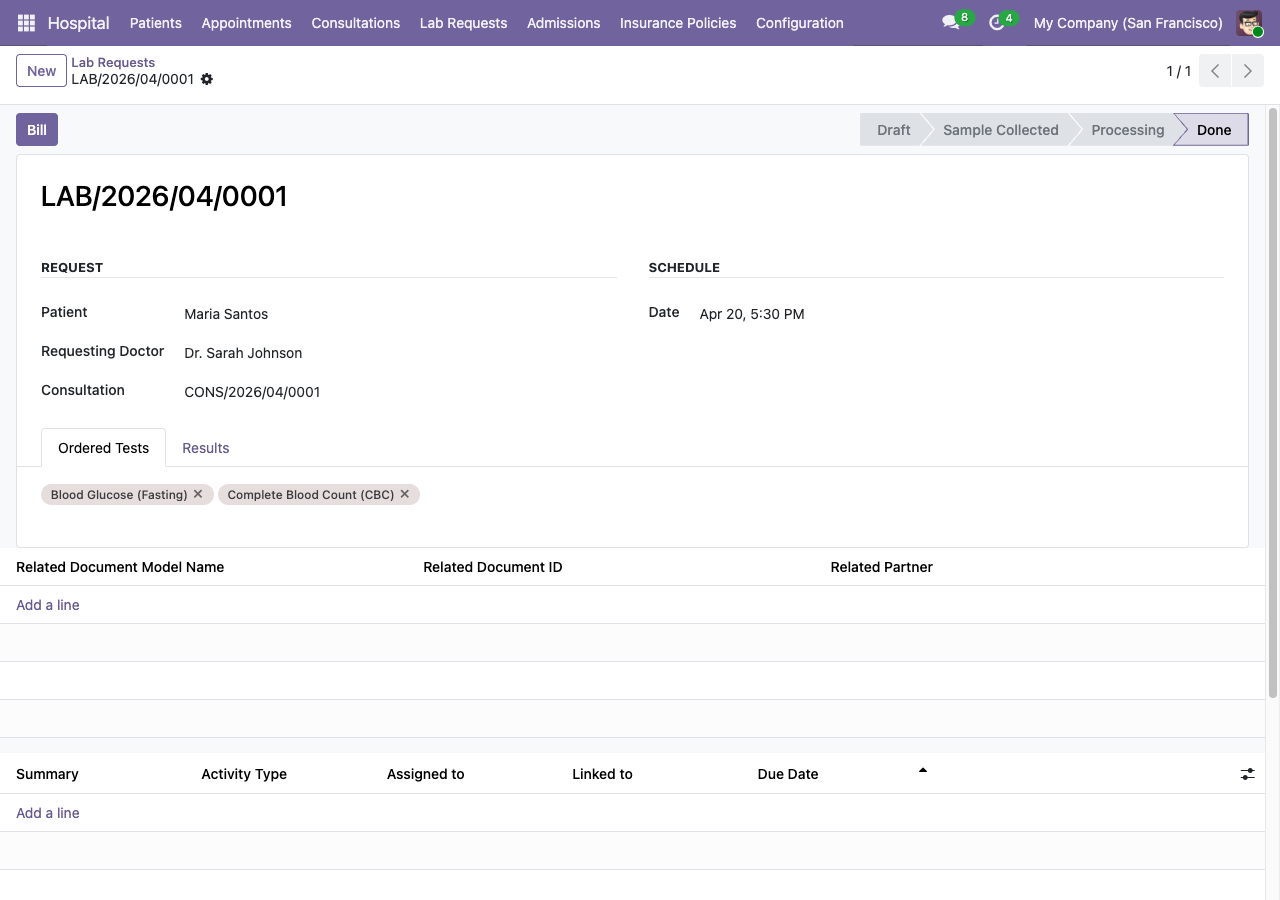
Task: Switch company via My Company (San Francisco)
Action: pyautogui.click(x=1128, y=23)
